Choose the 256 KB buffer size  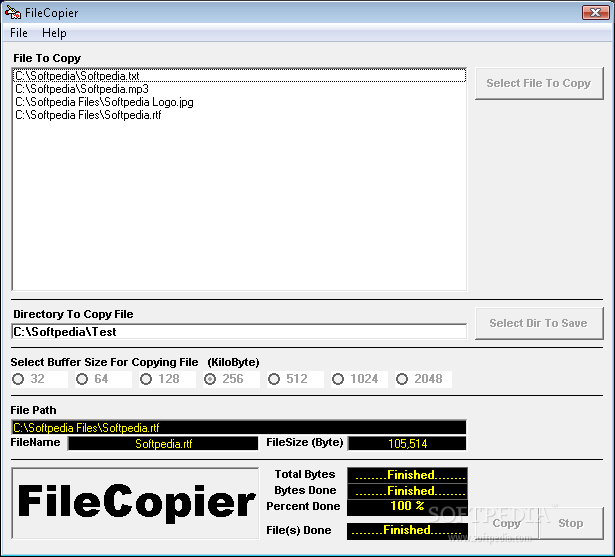click(231, 379)
